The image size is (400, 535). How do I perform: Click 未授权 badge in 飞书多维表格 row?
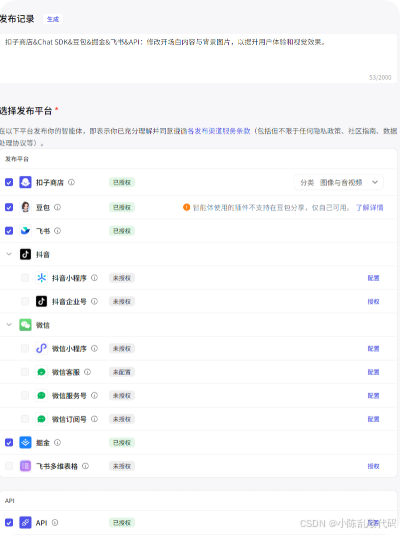point(122,466)
